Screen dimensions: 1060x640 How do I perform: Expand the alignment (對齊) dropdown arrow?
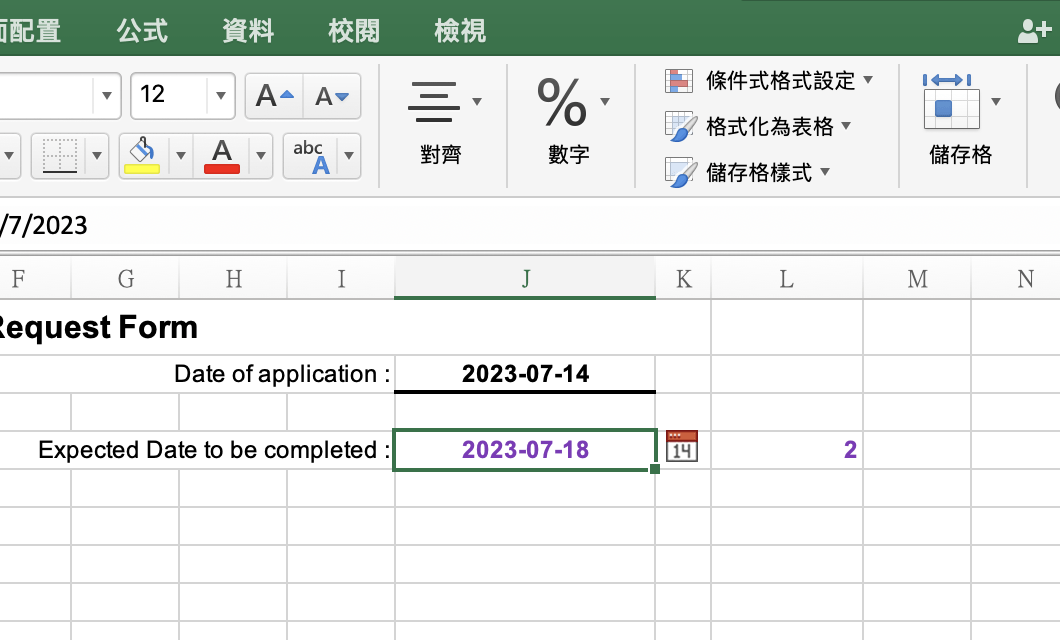coord(477,100)
